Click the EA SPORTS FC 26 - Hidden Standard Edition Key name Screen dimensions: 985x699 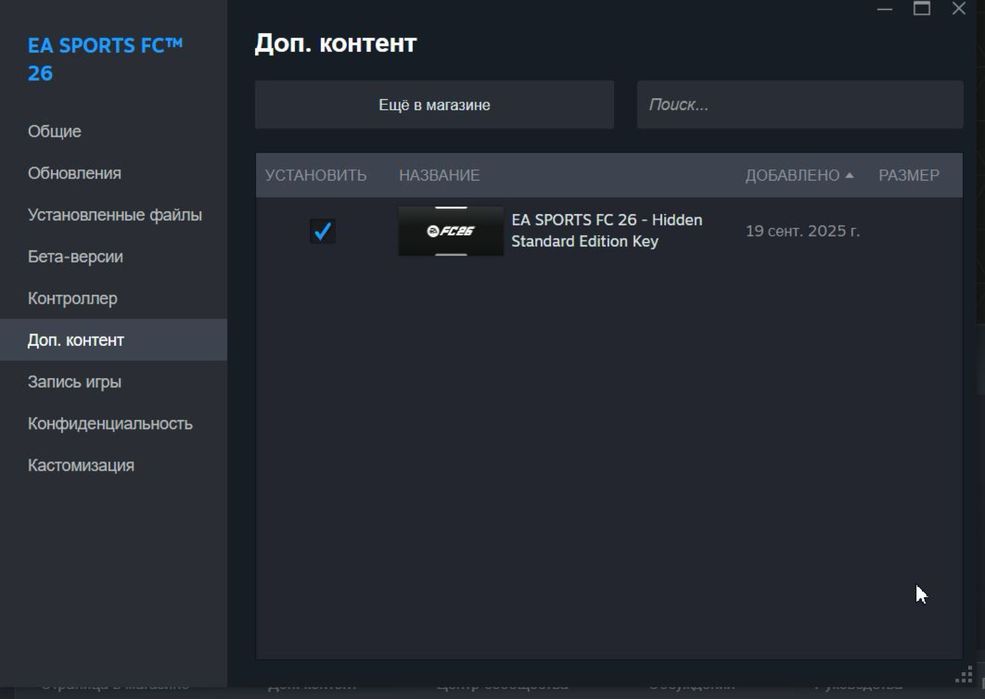click(607, 230)
